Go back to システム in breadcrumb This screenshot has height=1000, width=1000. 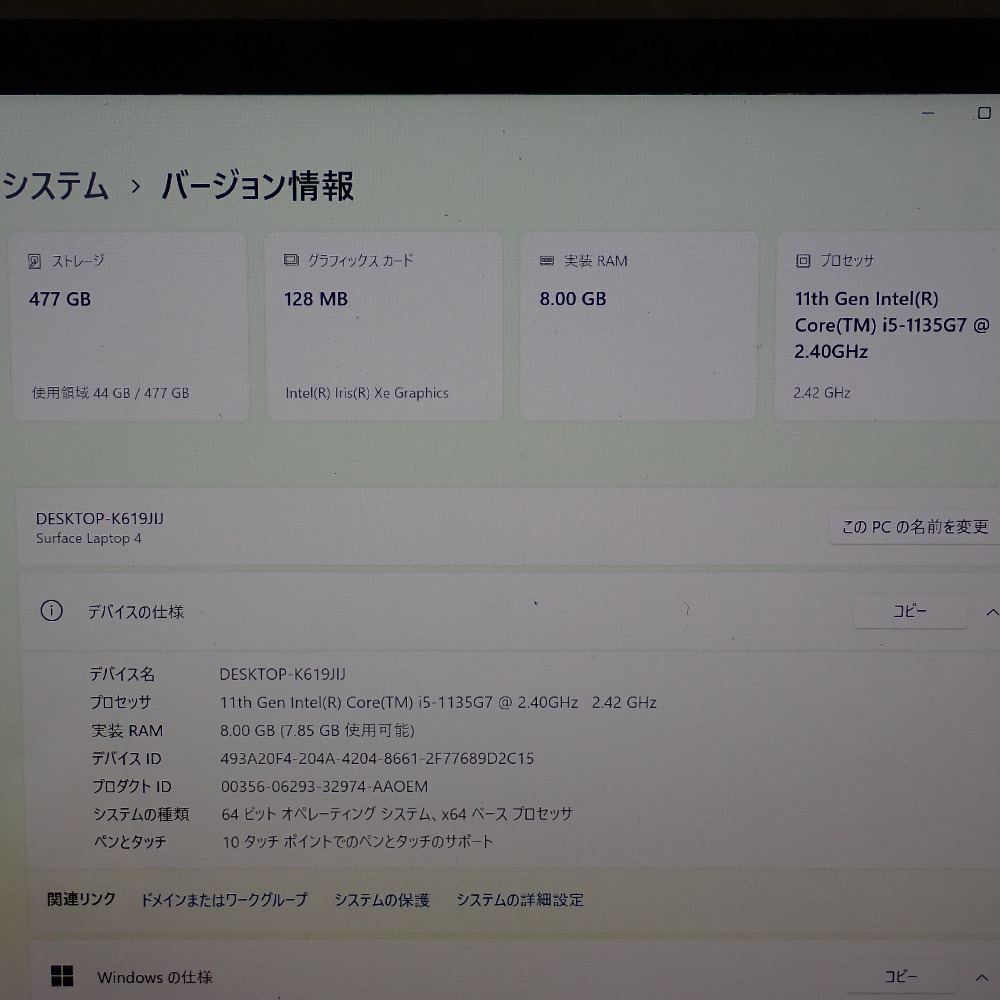click(x=55, y=186)
